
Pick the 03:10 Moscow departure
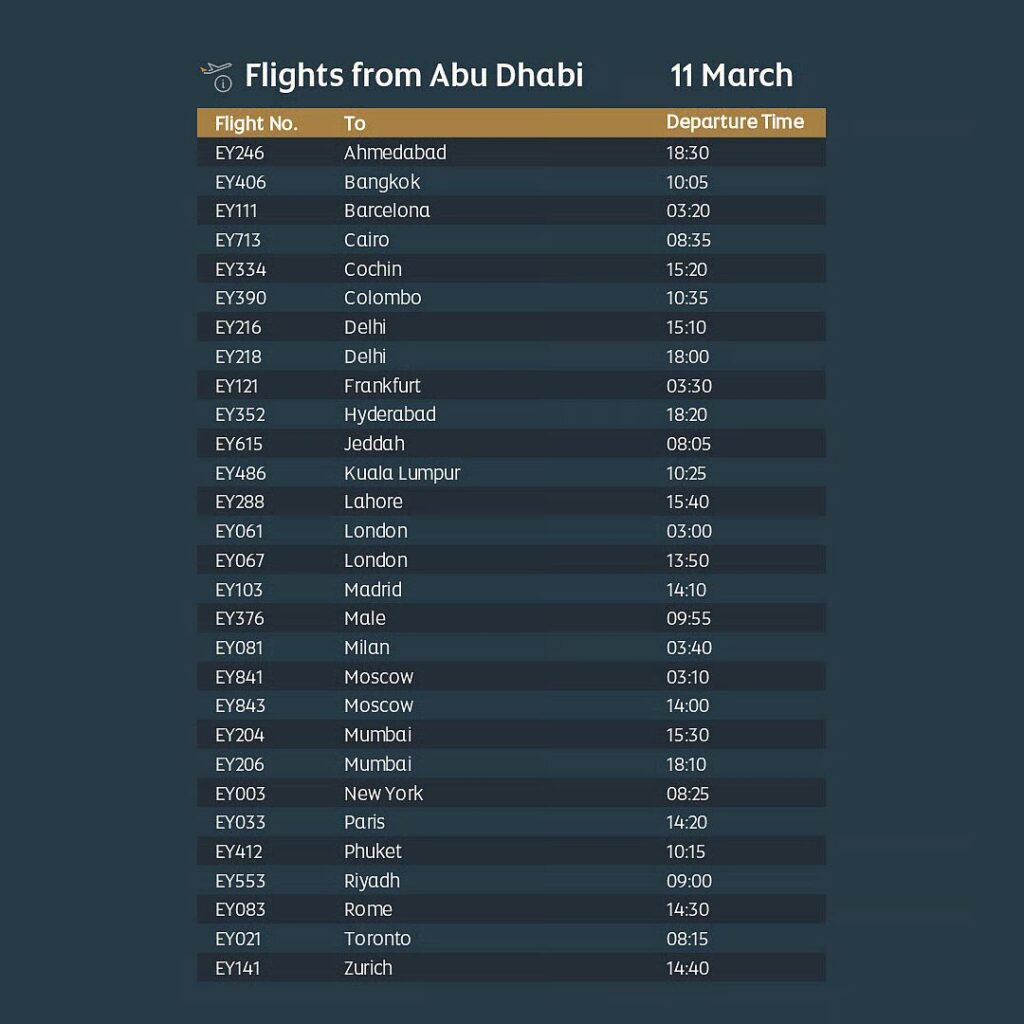(687, 677)
